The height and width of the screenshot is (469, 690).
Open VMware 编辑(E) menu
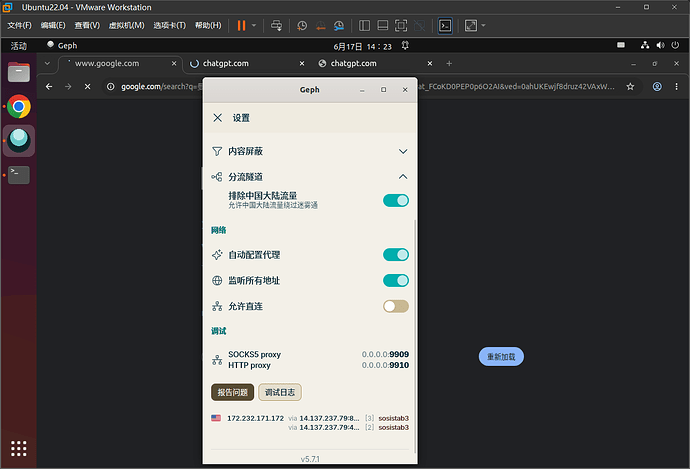(x=53, y=26)
